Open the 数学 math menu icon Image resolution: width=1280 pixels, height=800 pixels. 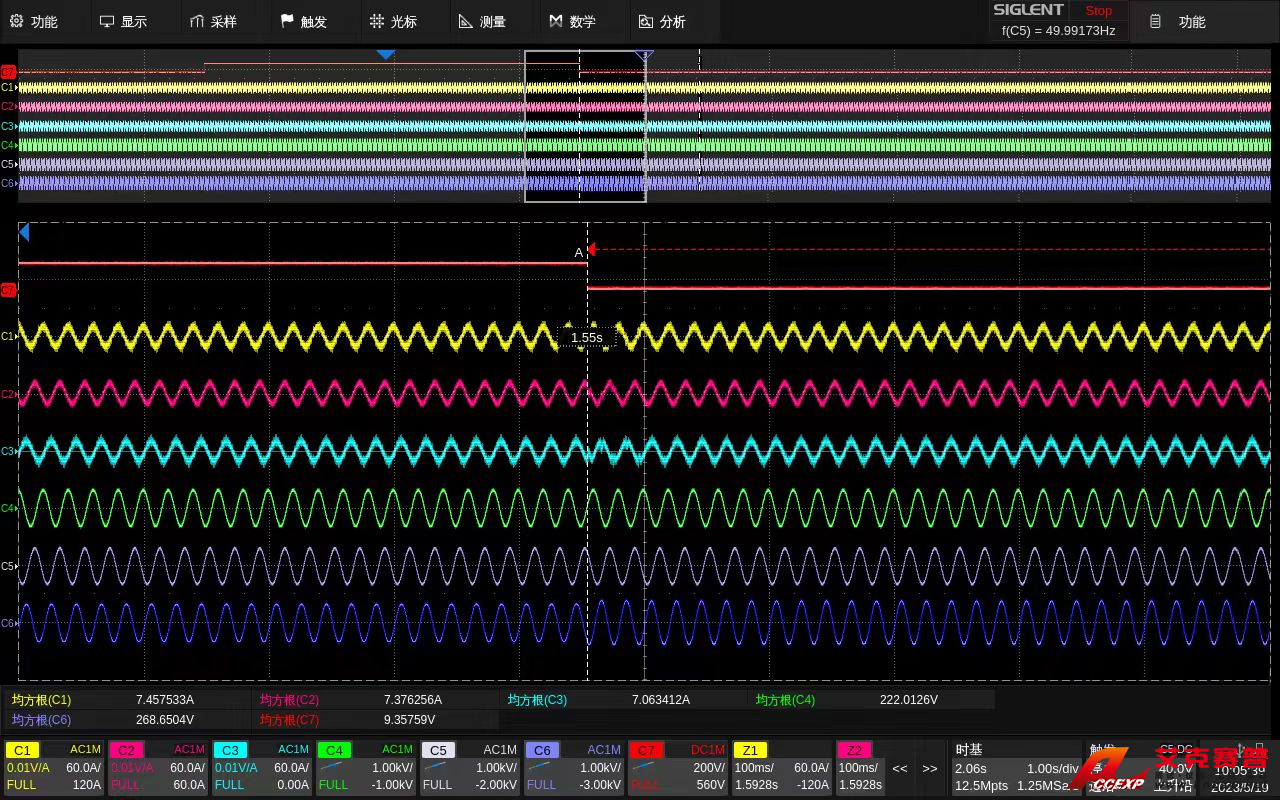(556, 21)
